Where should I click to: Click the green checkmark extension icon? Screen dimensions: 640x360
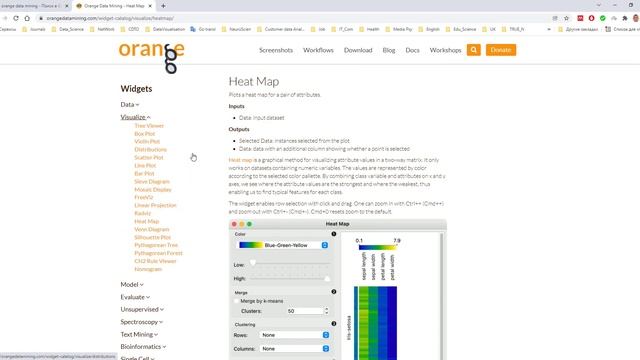pyautogui.click(x=603, y=18)
